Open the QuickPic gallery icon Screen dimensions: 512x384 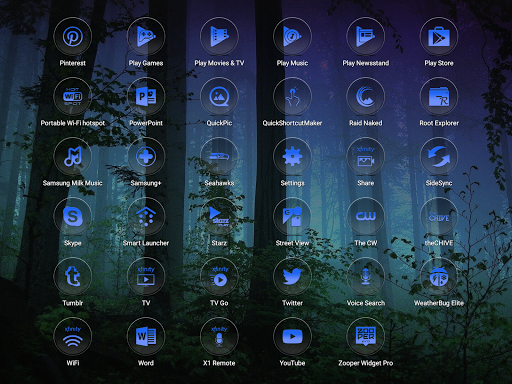coord(219,96)
